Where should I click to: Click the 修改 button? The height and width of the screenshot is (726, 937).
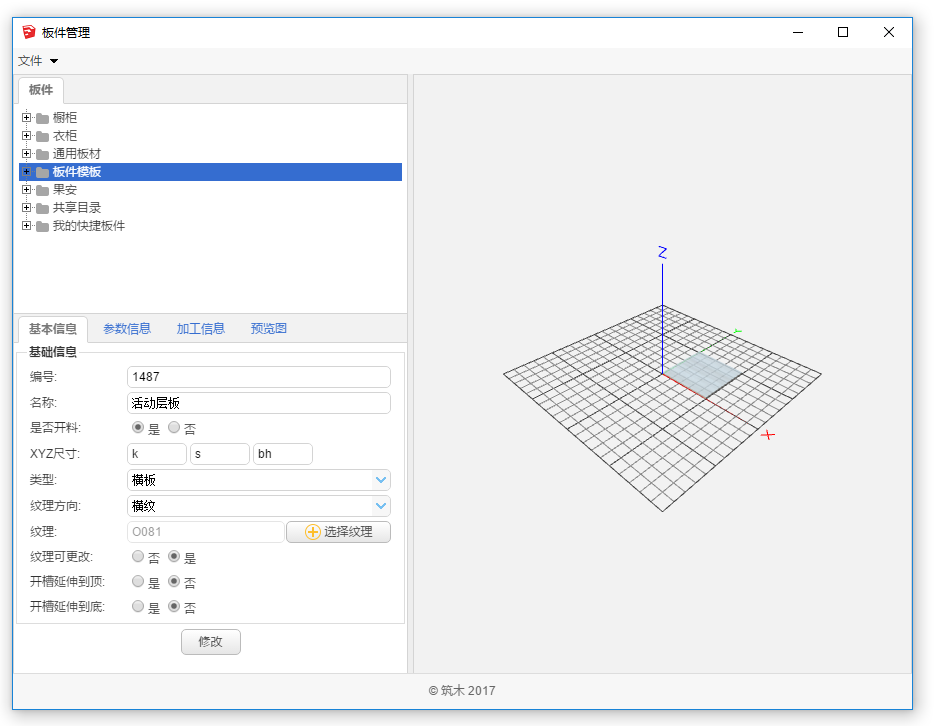tap(211, 642)
